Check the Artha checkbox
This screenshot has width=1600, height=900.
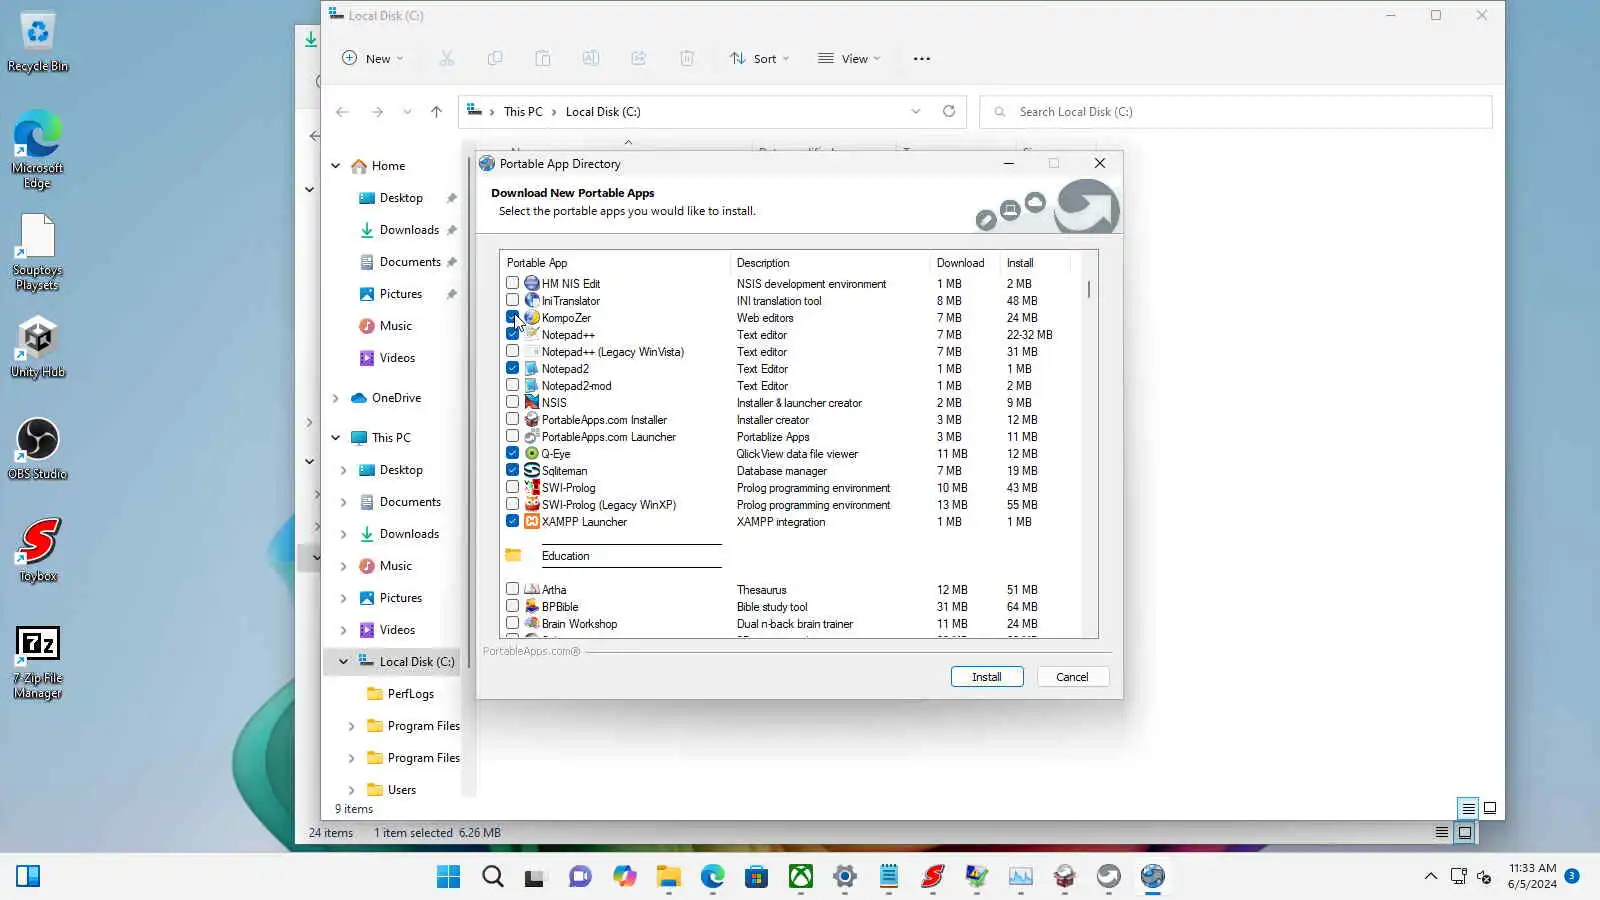pos(512,589)
